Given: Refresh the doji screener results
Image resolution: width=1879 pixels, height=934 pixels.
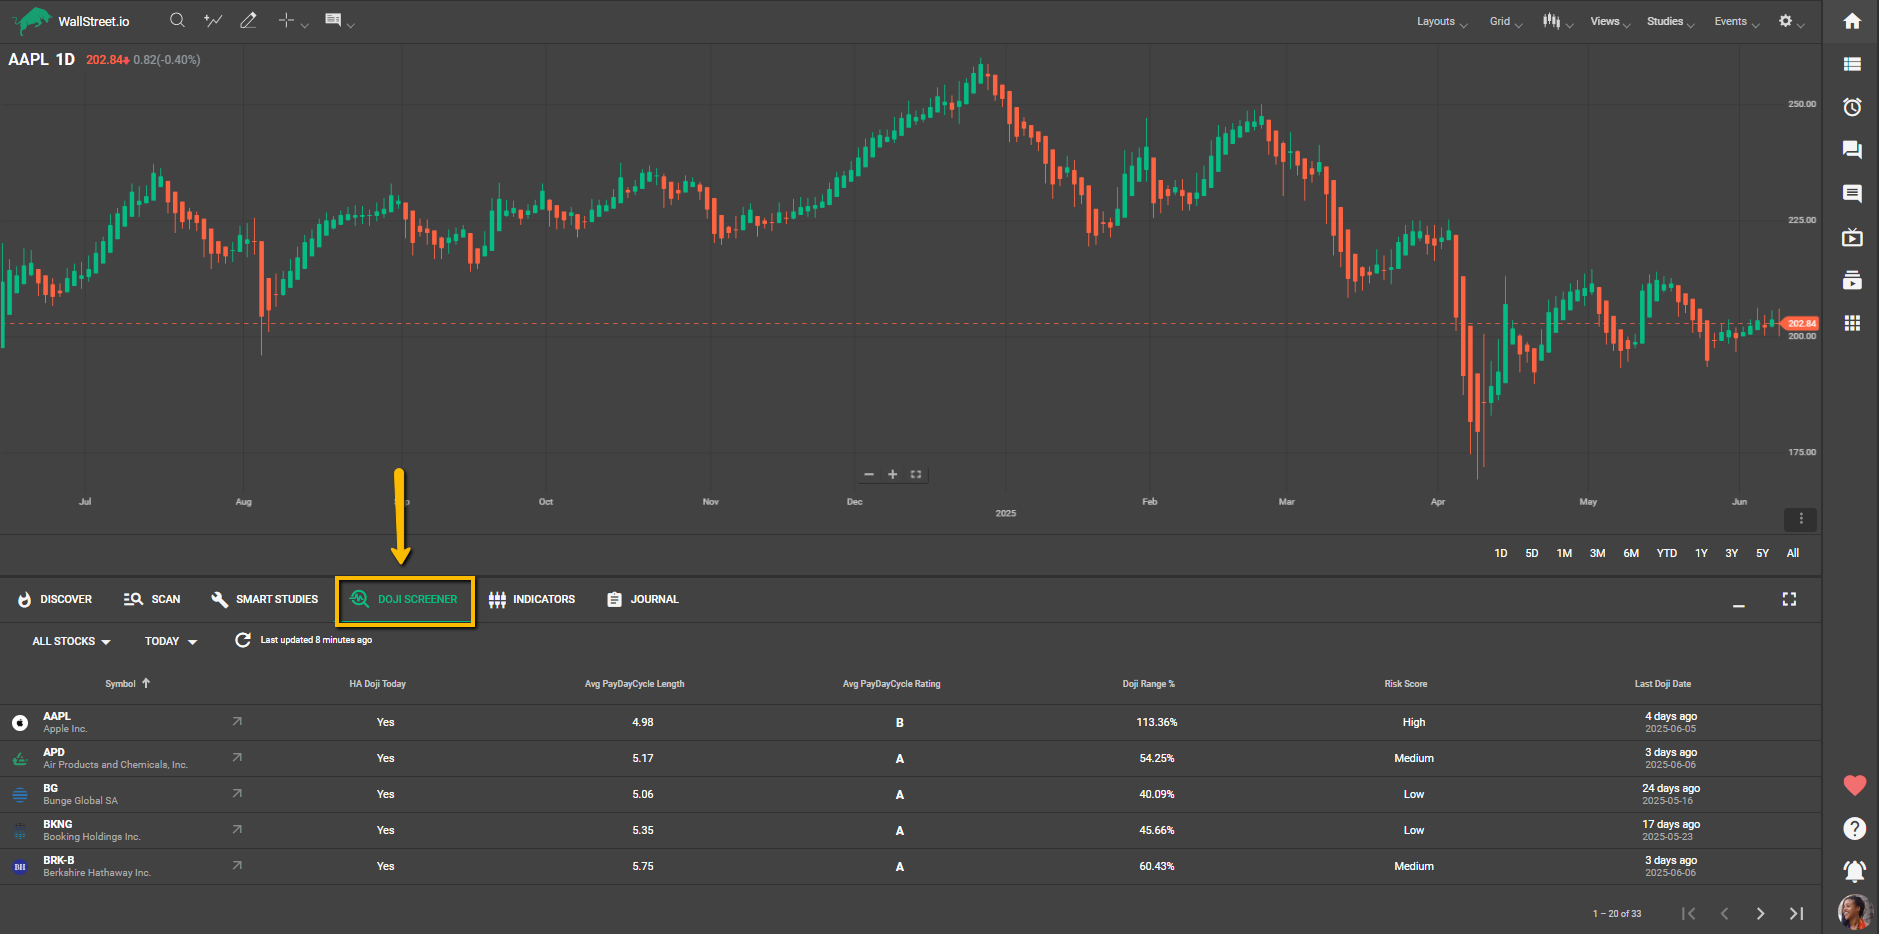Looking at the screenshot, I should [242, 640].
